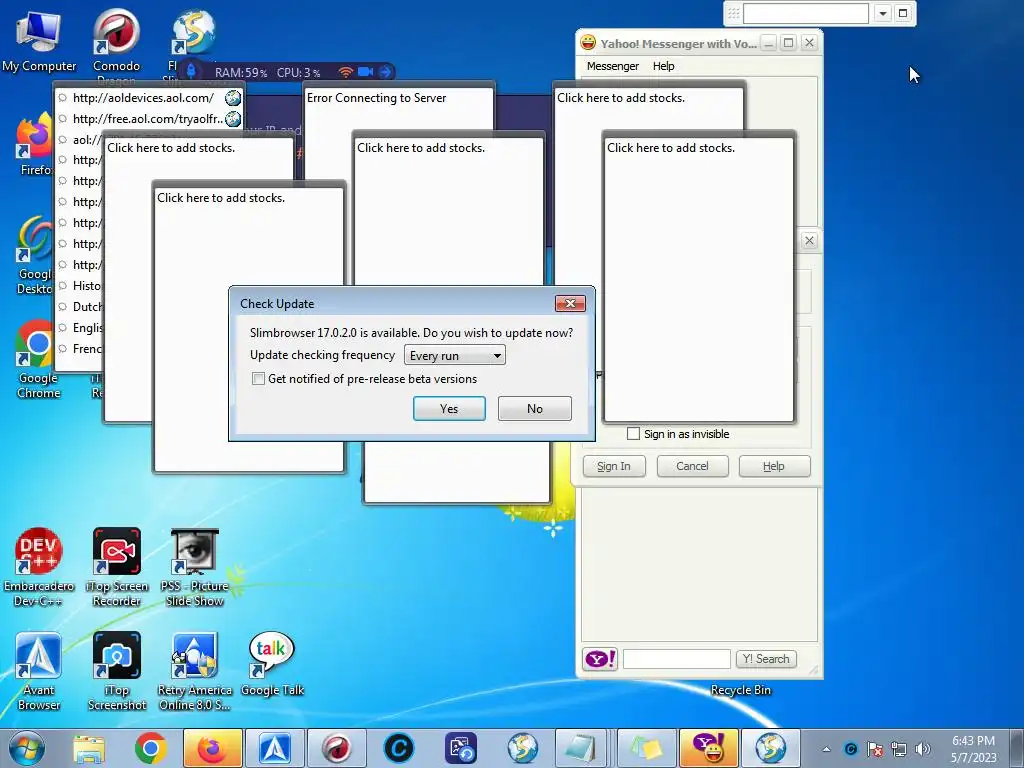This screenshot has height=768, width=1024.
Task: Click the globe icon beside aoldevices.aol.com
Action: tap(232, 98)
